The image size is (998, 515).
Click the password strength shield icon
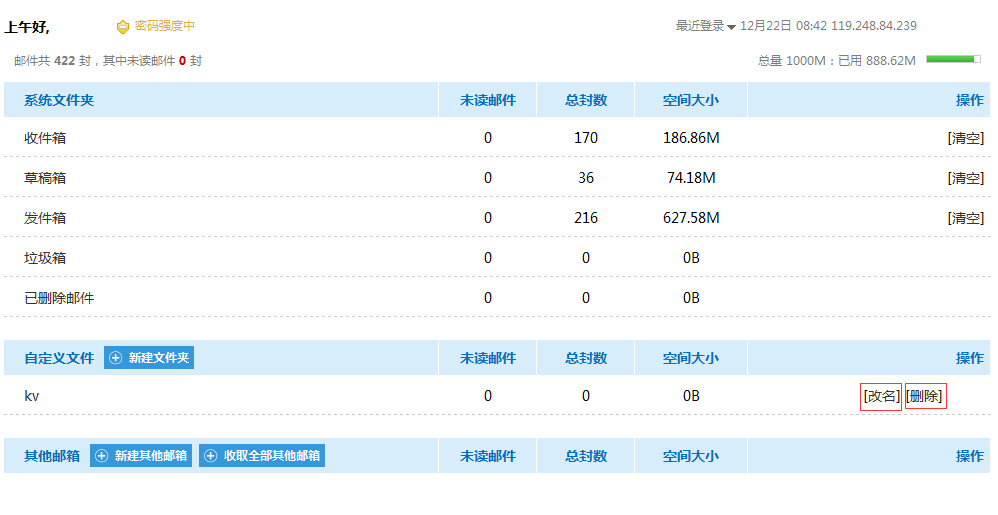pos(123,27)
